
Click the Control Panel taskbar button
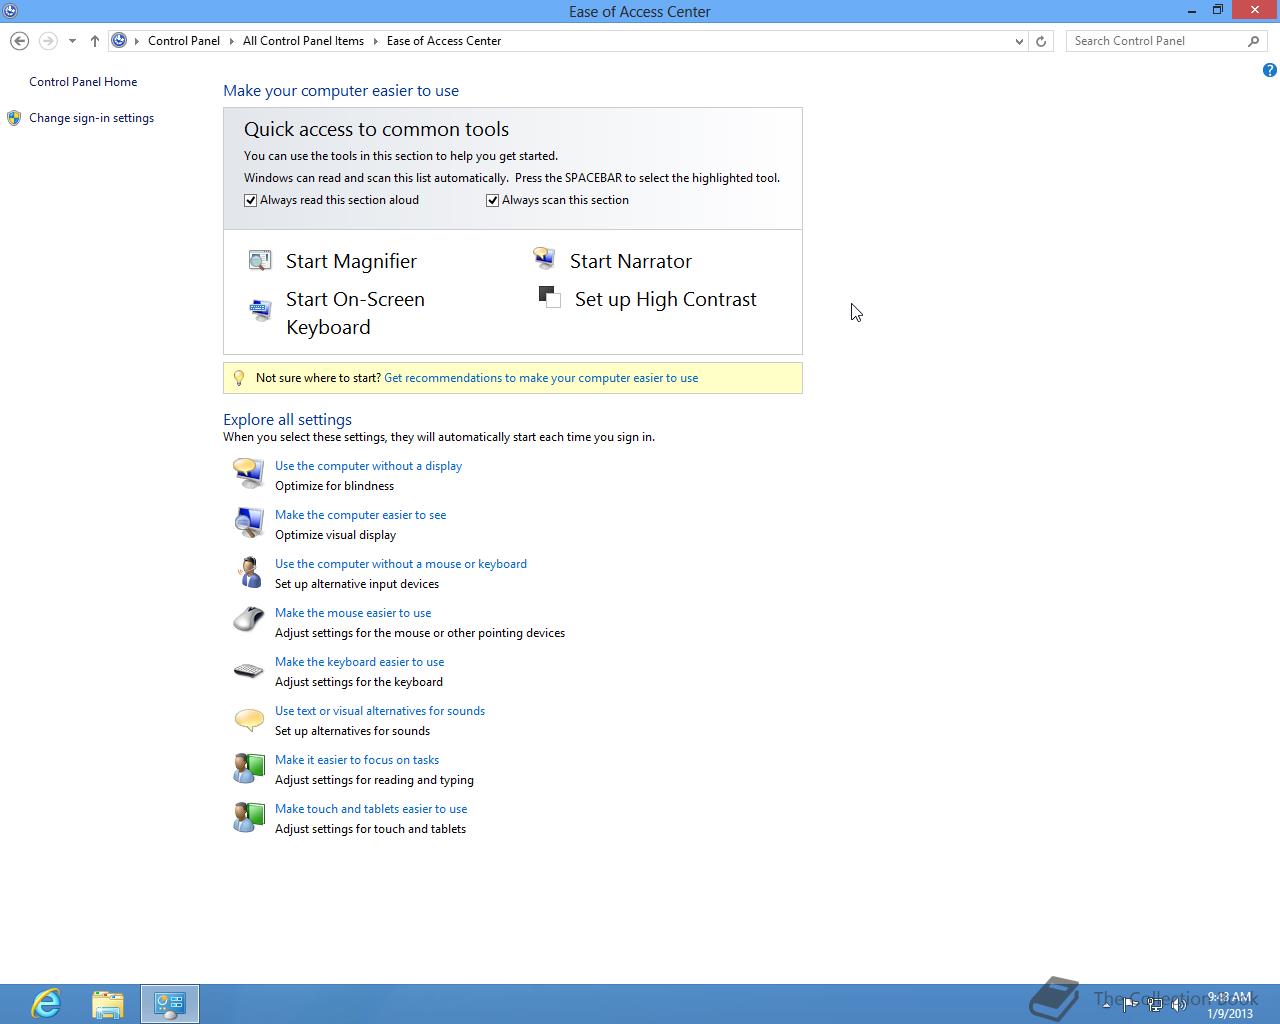pyautogui.click(x=170, y=1003)
